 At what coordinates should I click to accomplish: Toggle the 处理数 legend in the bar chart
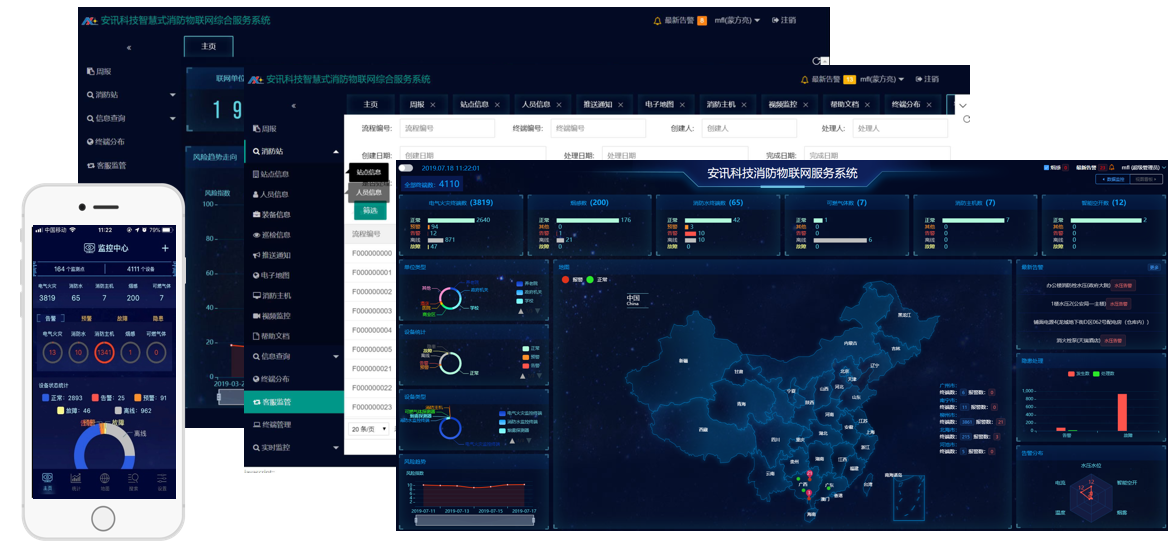pyautogui.click(x=1105, y=373)
